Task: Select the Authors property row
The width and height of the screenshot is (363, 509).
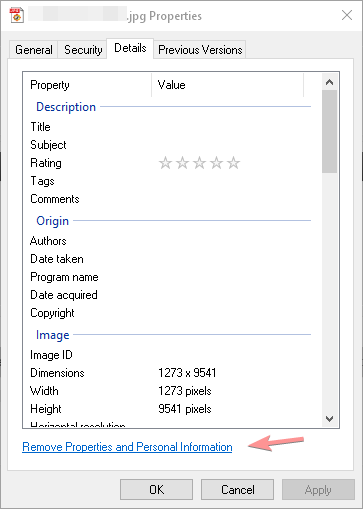Action: [170, 241]
